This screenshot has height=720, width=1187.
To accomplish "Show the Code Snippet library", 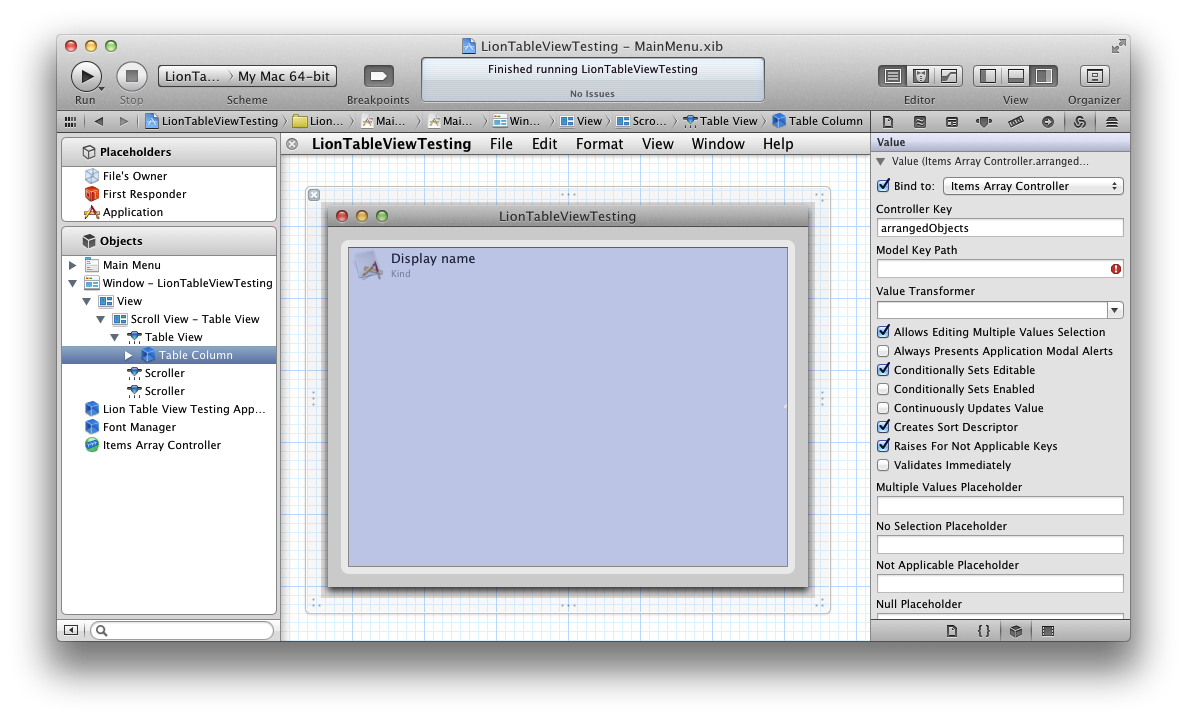I will tap(983, 631).
